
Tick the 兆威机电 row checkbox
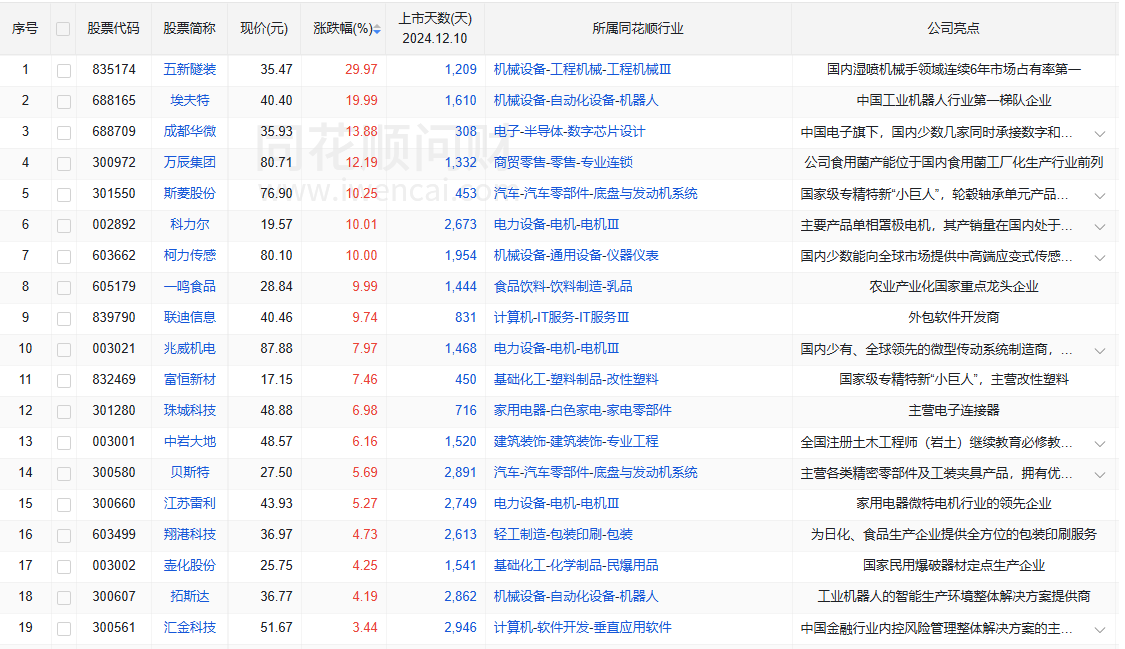click(x=64, y=349)
